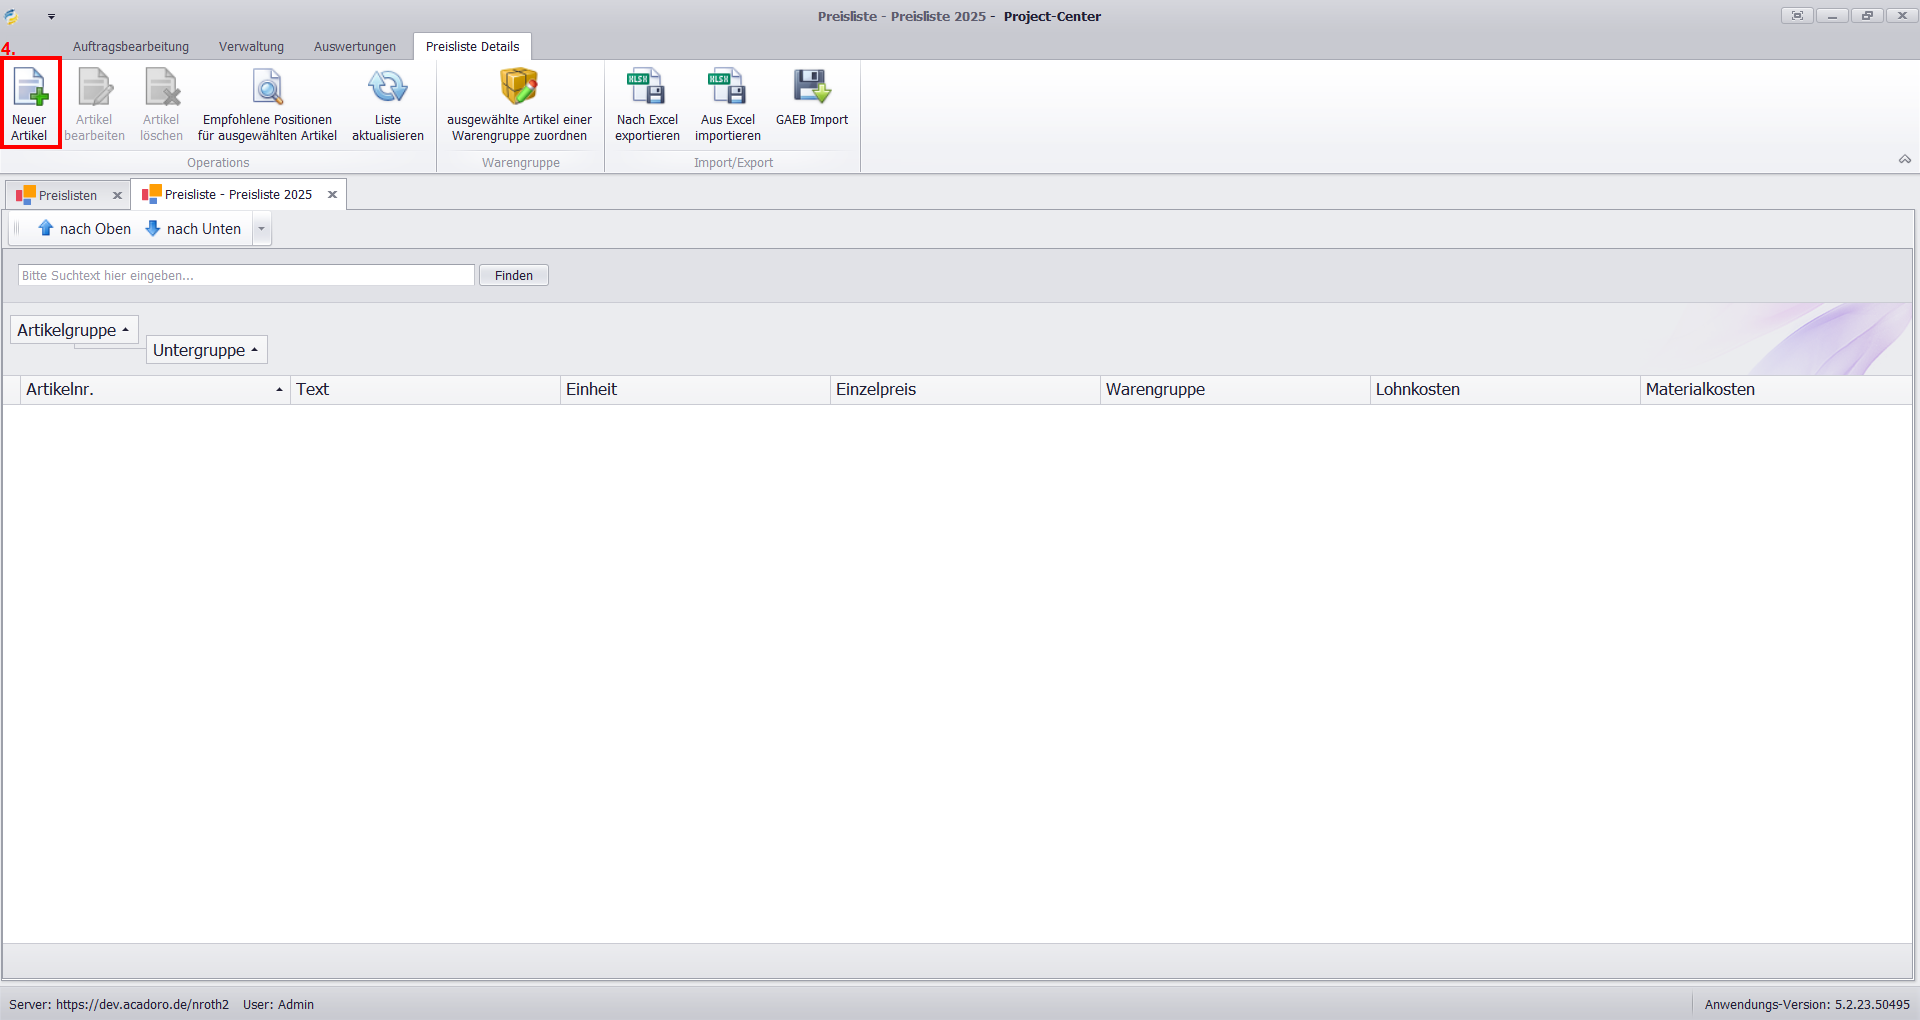Export with Nach Excel exportieren
Screen dimensions: 1920x1020
pyautogui.click(x=647, y=104)
